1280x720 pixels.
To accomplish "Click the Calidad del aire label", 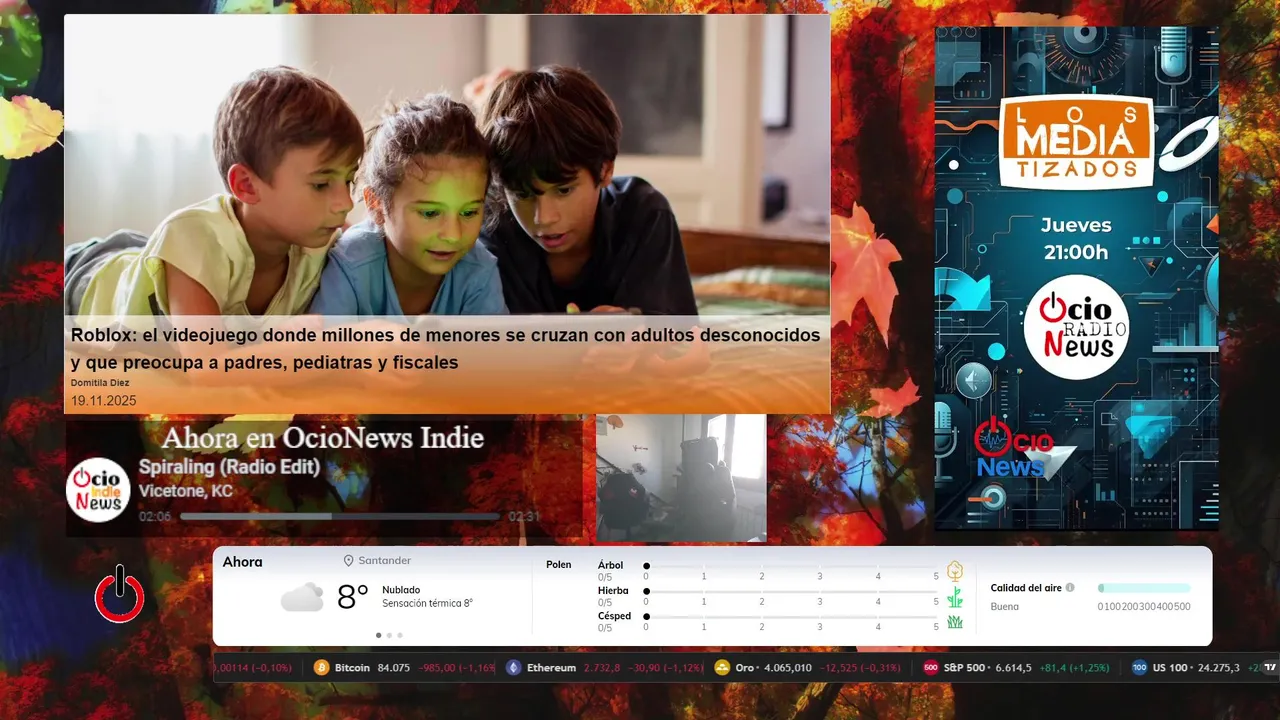I will [x=1026, y=588].
